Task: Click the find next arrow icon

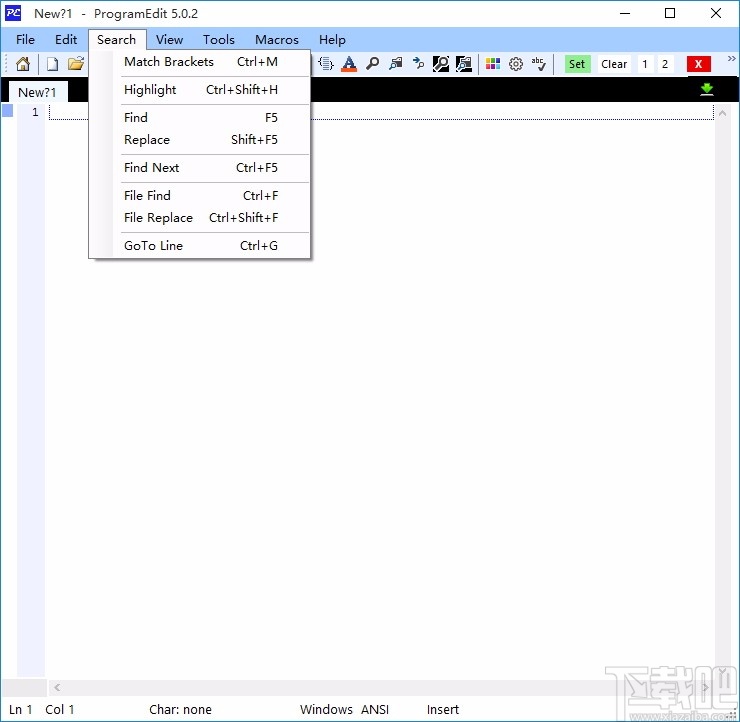Action: pyautogui.click(x=418, y=64)
